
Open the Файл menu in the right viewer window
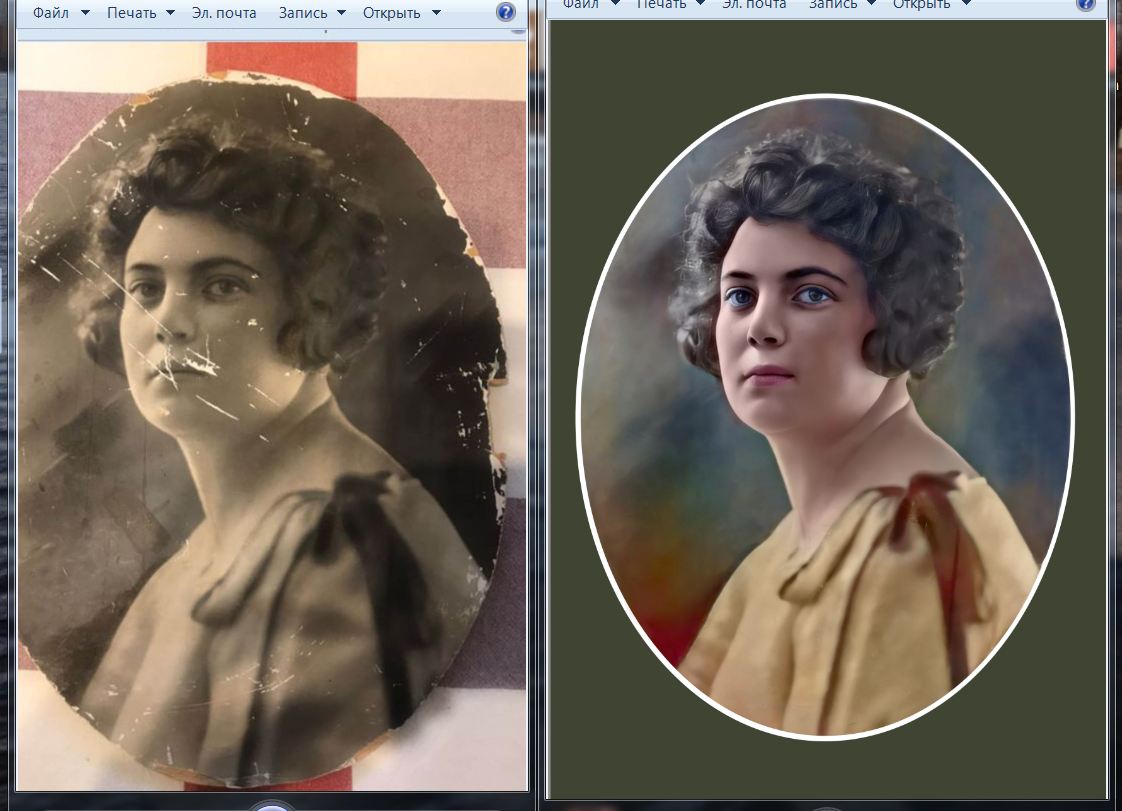point(590,4)
